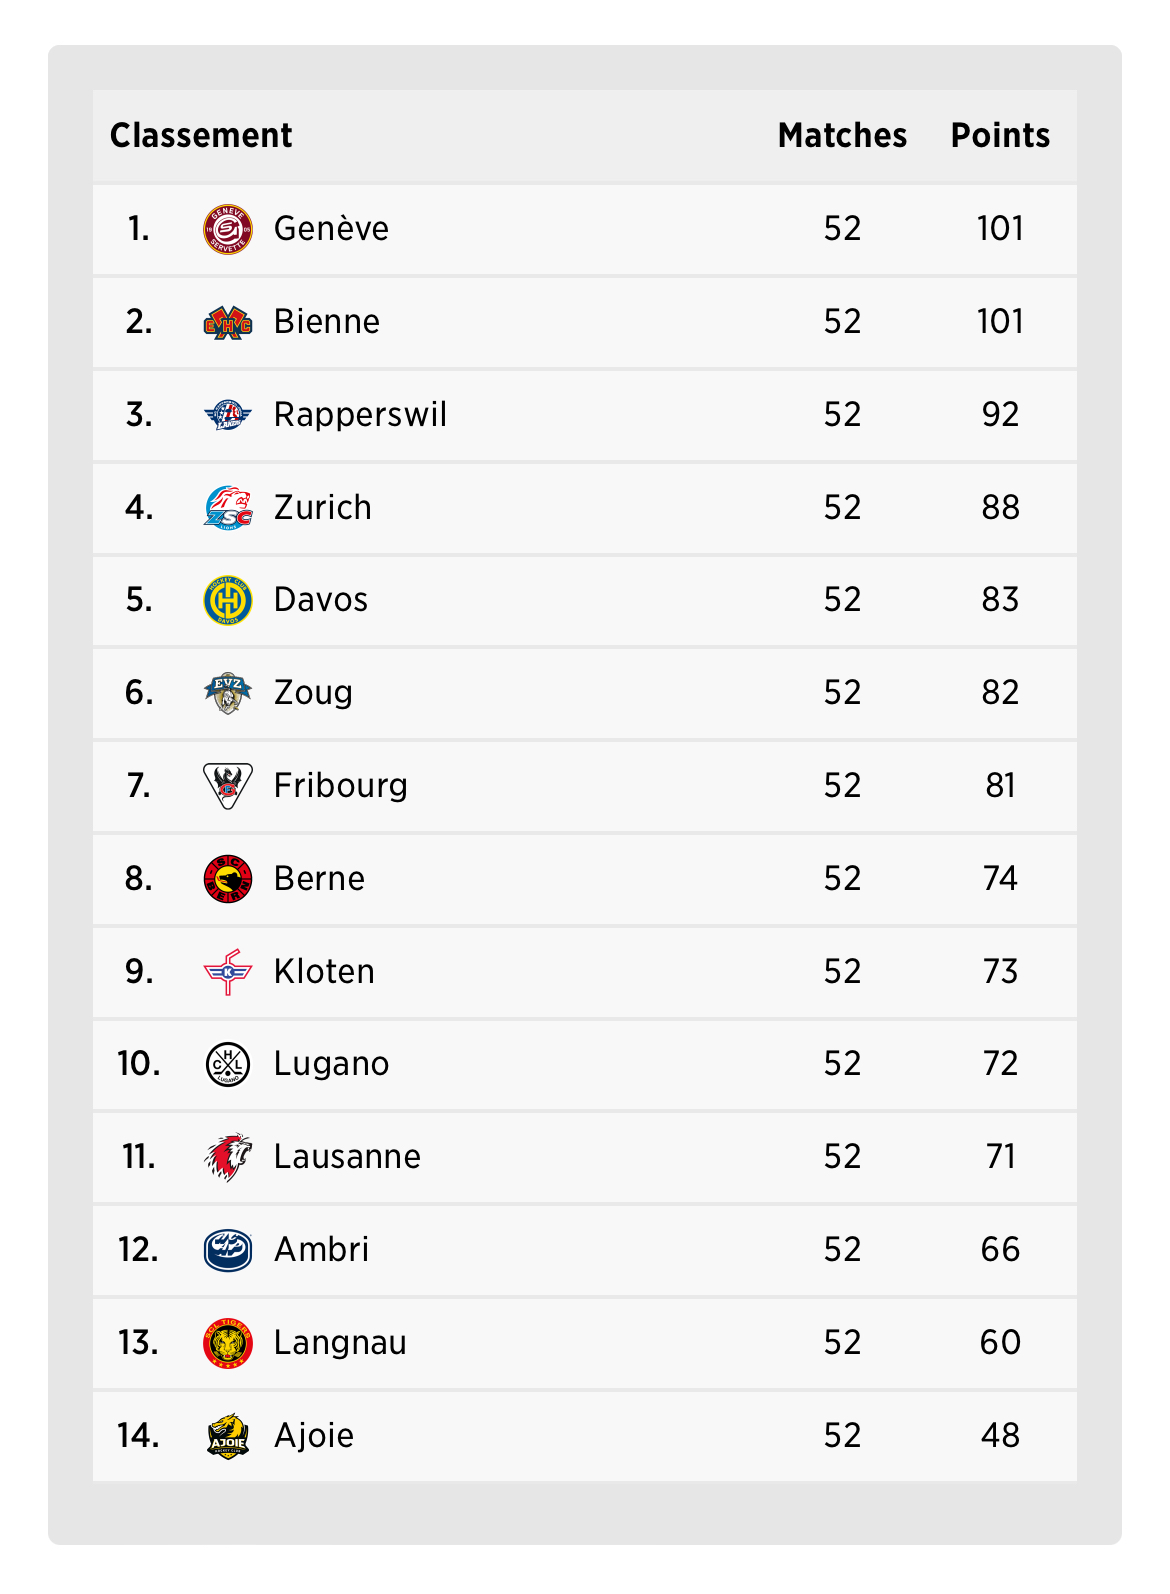The width and height of the screenshot is (1170, 1594).
Task: Click the Points column header
Action: click(x=1000, y=136)
